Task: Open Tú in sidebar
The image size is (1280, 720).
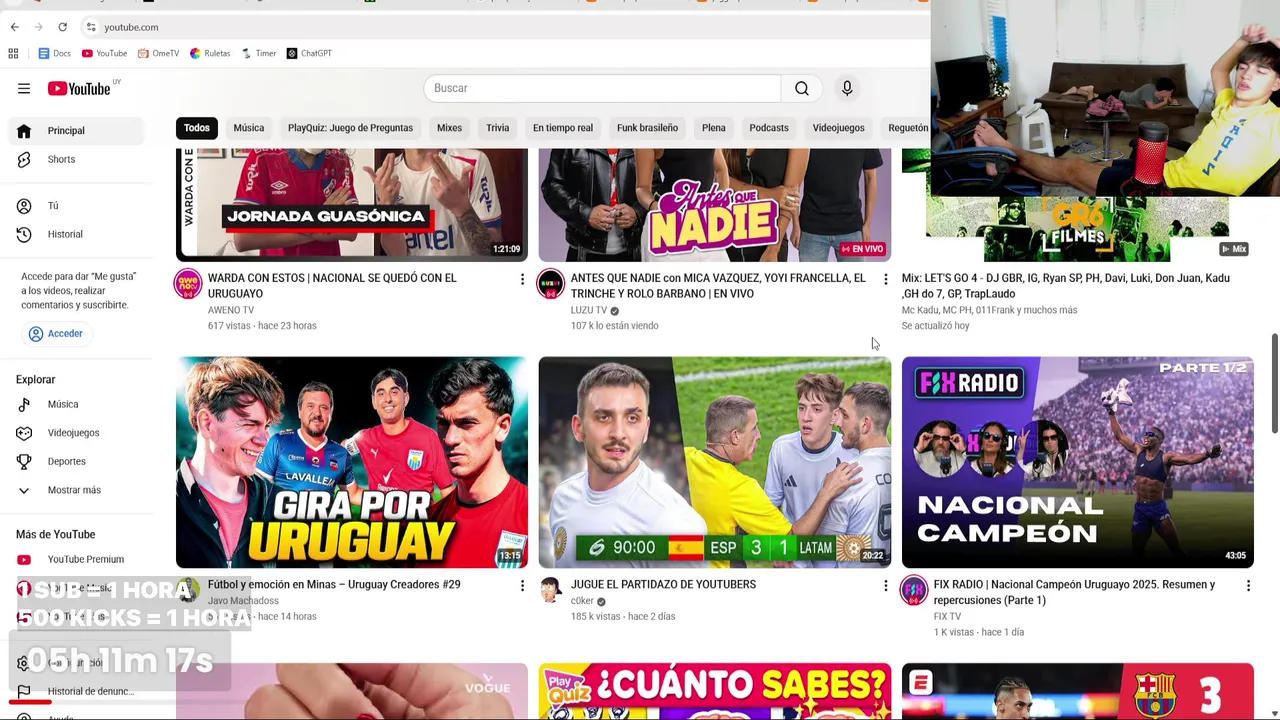Action: (76, 205)
